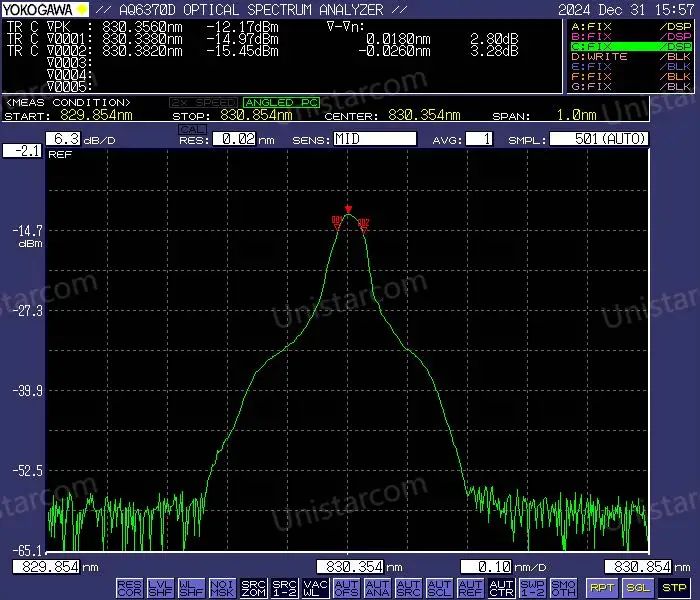Viewport: 700px width, 600px height.
Task: Toggle the 2X SPEED indicator
Action: [203, 103]
